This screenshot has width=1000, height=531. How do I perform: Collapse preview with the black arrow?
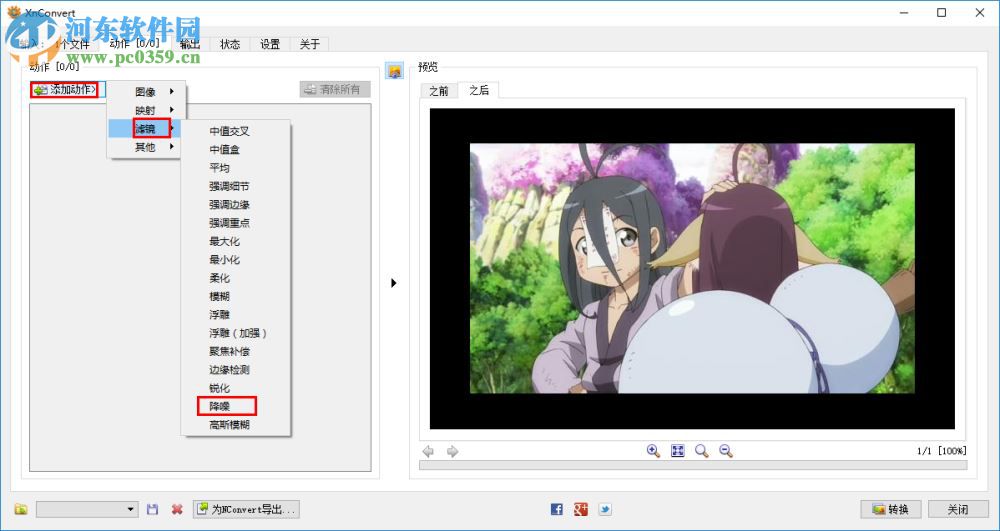pyautogui.click(x=393, y=282)
